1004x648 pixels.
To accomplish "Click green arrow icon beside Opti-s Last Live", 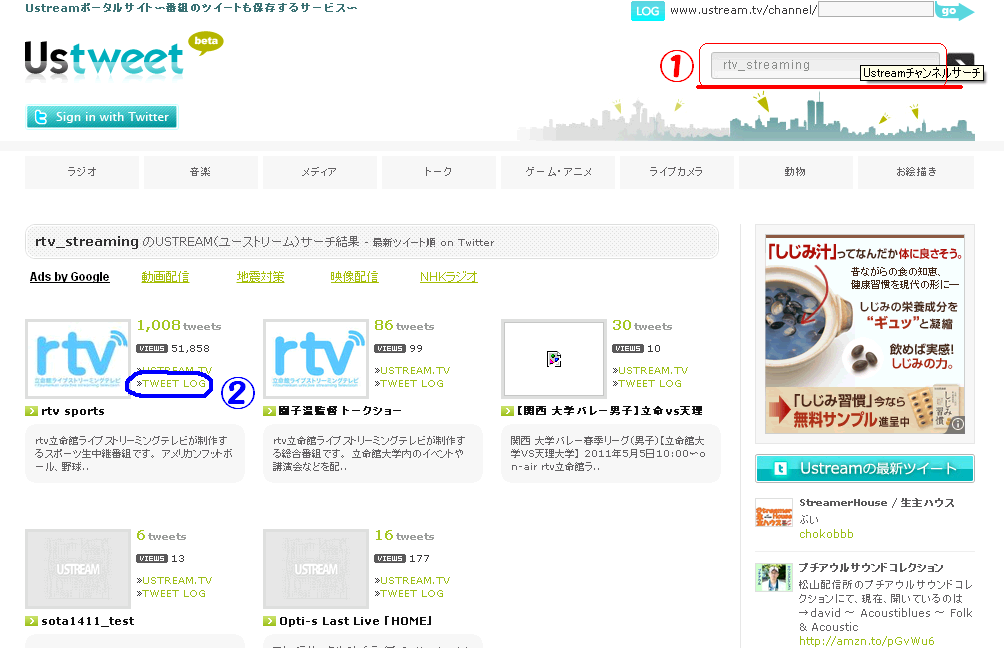I will (x=270, y=621).
